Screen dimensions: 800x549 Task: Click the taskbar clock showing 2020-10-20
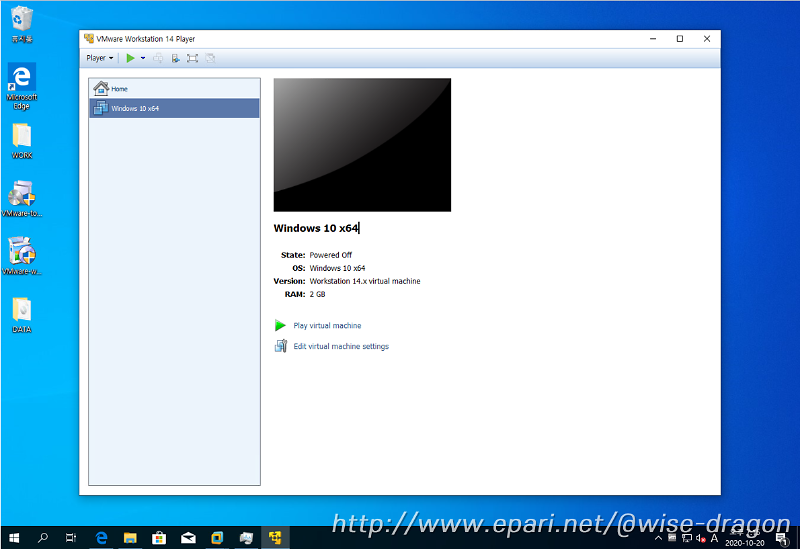coord(744,538)
